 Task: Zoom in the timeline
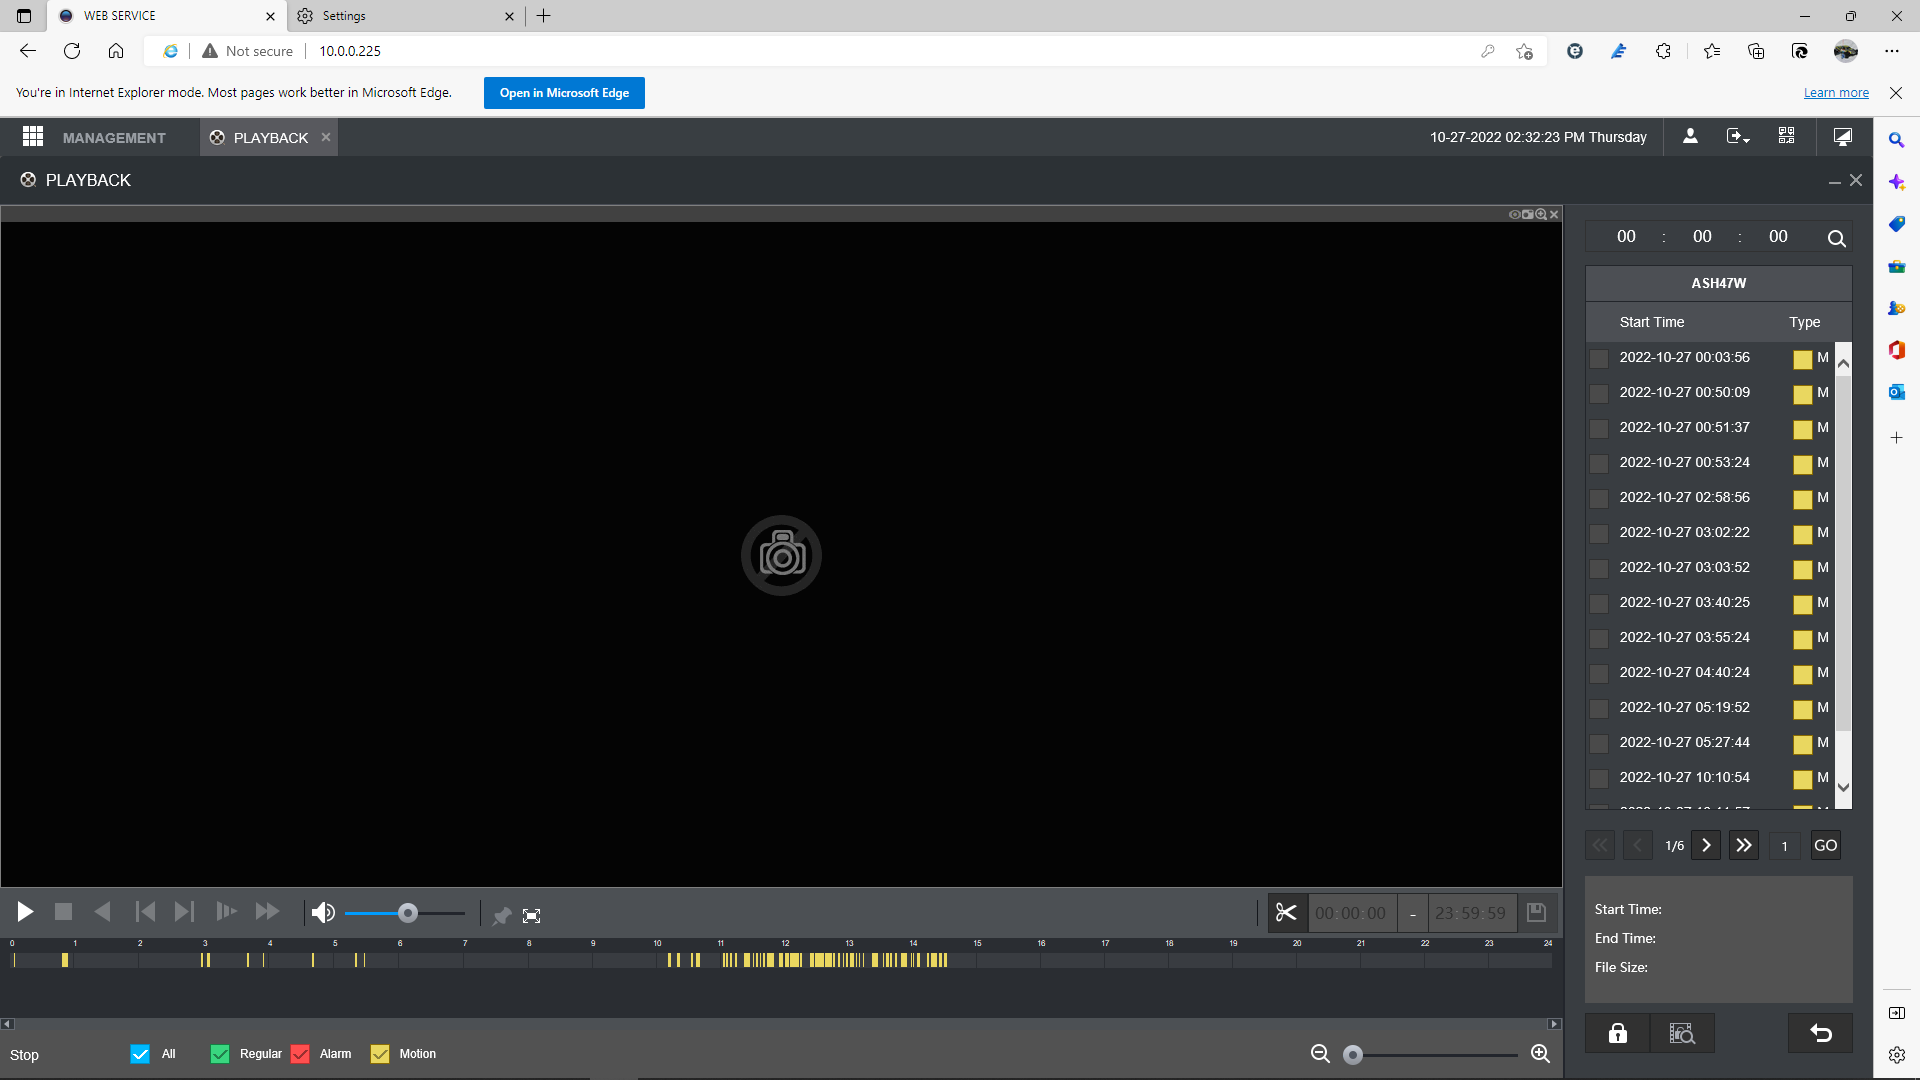(x=1540, y=1054)
